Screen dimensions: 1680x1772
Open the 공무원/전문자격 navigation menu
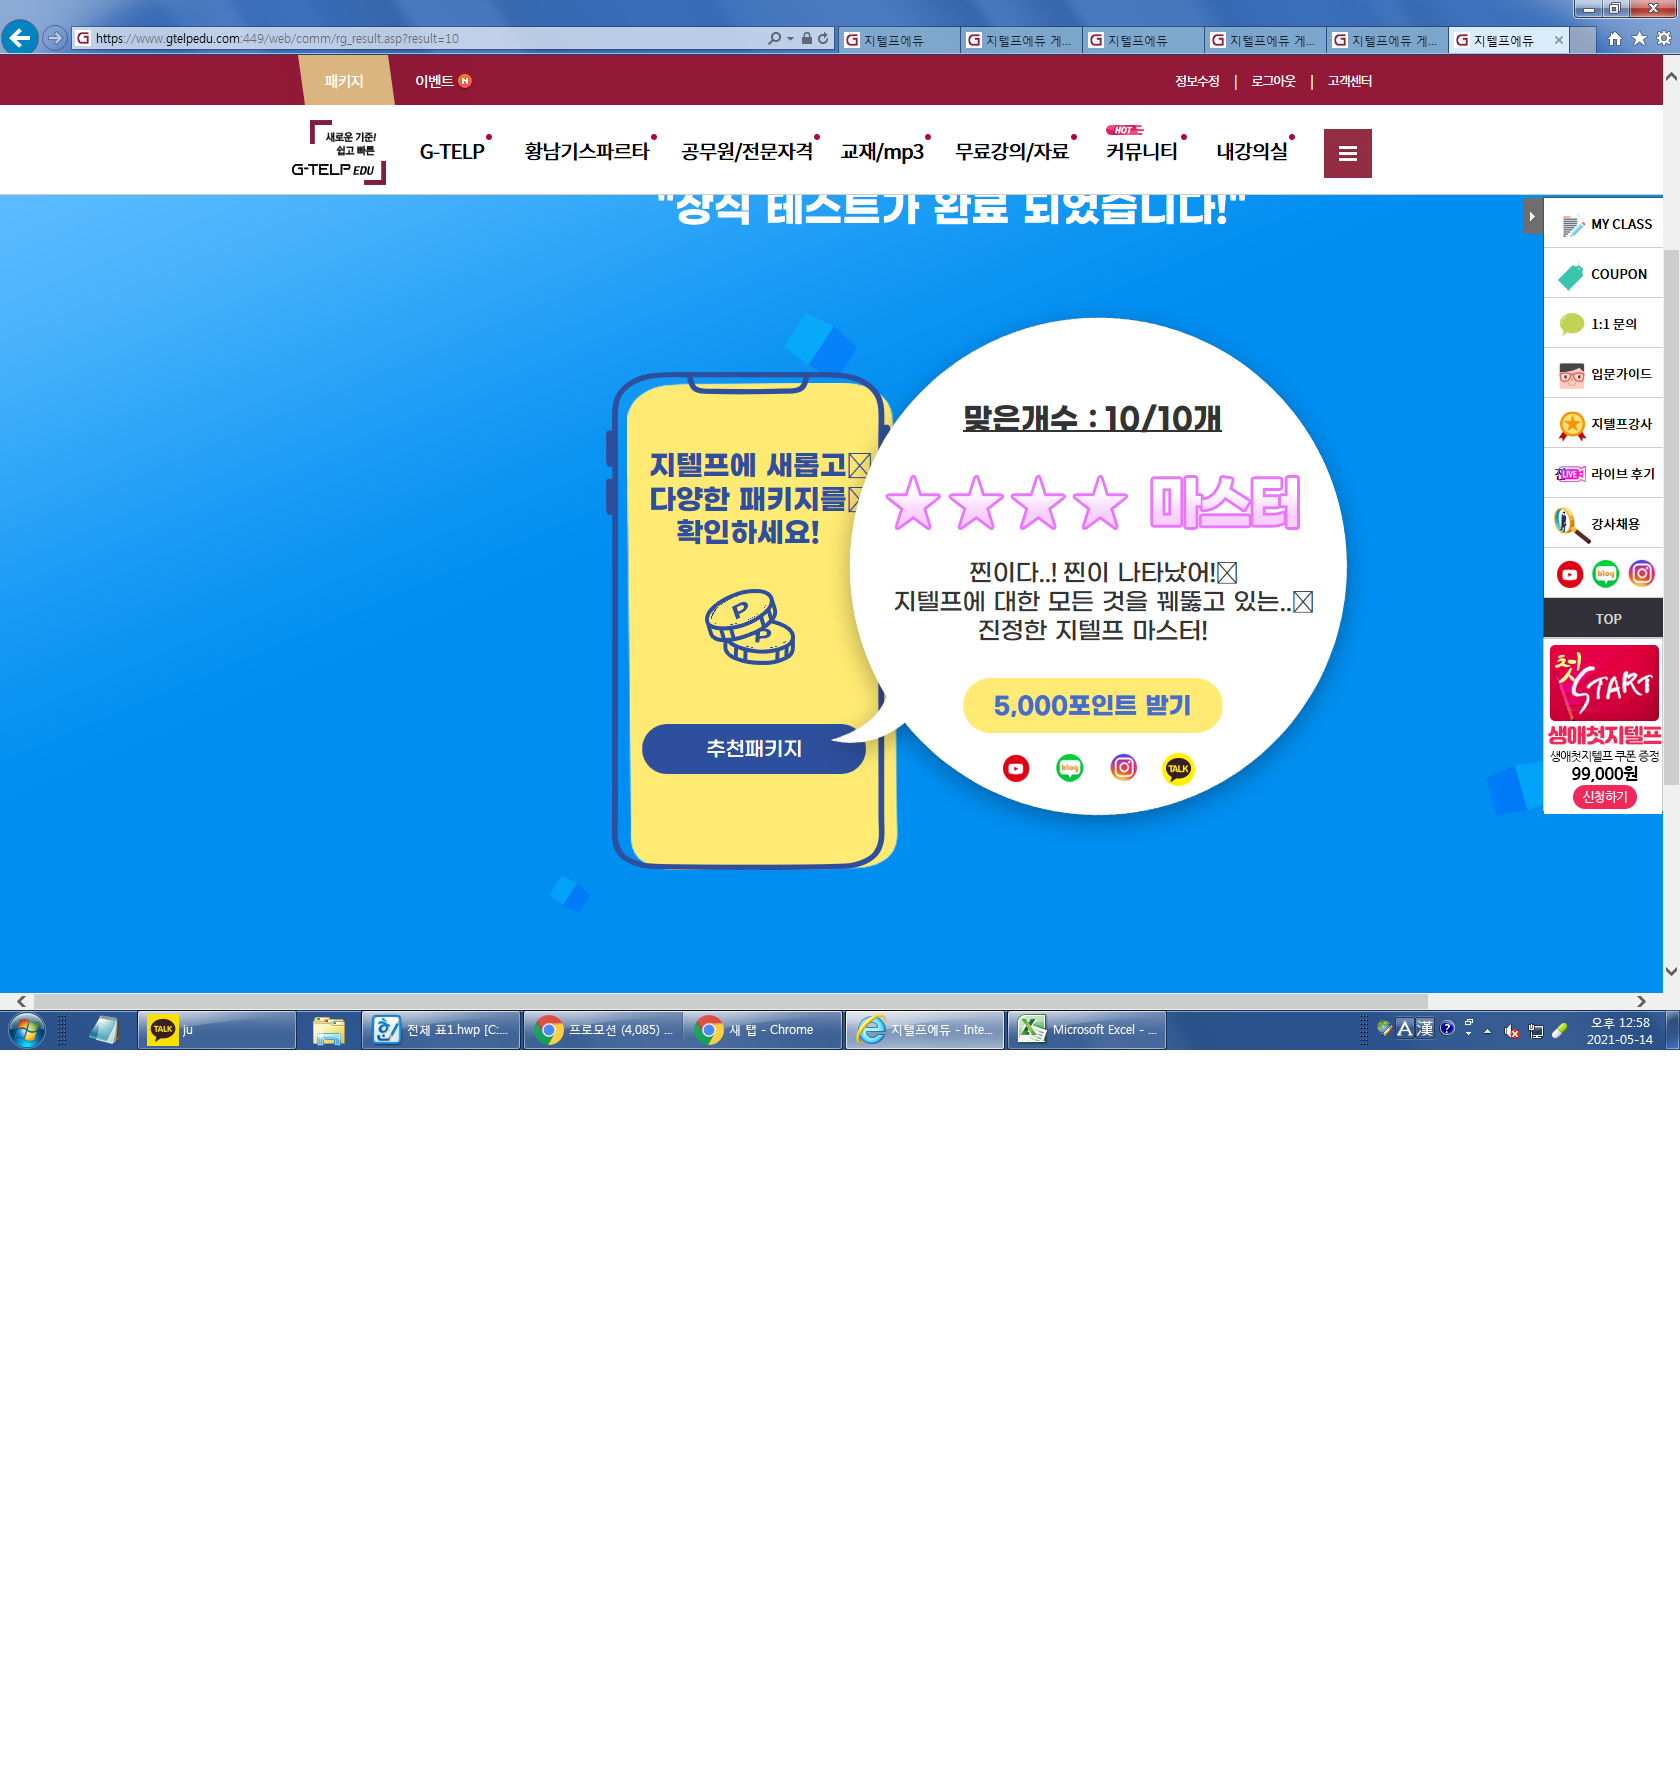(x=746, y=152)
